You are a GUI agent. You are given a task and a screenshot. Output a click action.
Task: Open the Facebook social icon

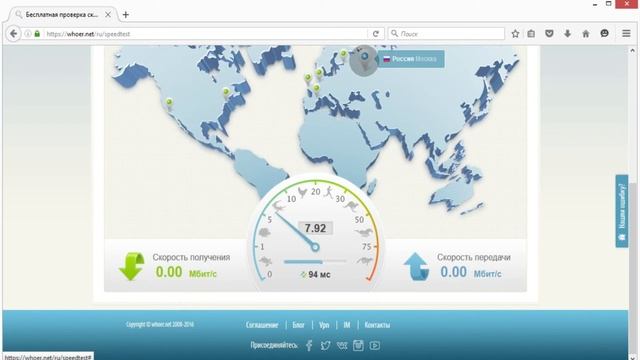point(309,346)
